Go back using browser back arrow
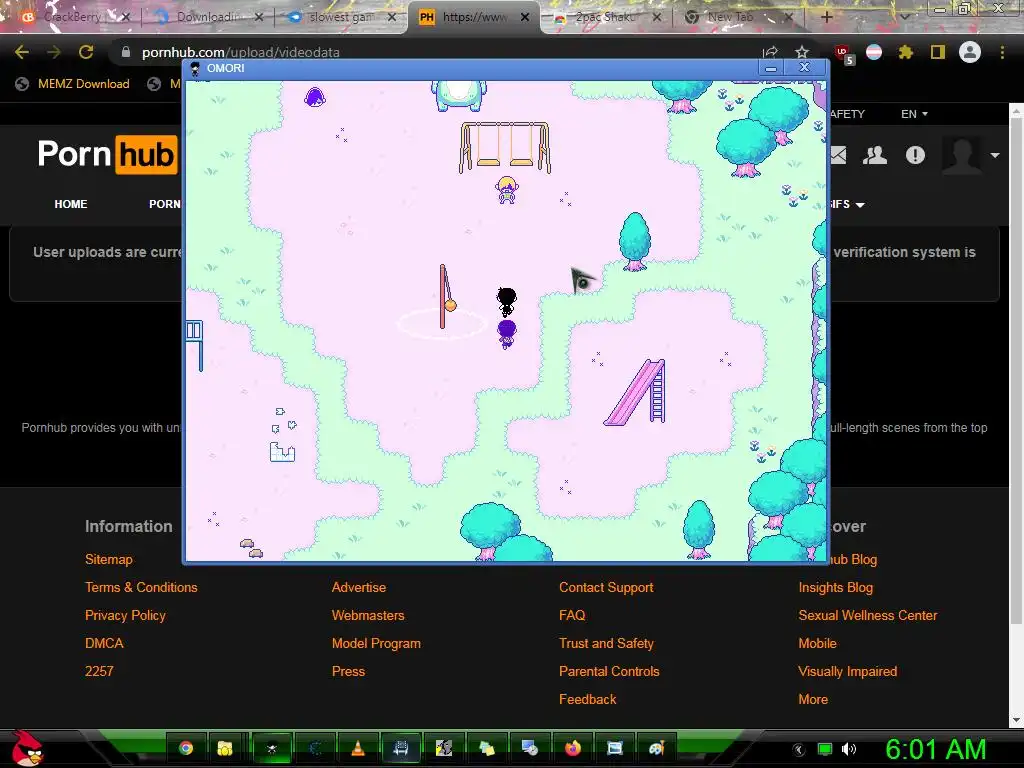The image size is (1024, 768). click(x=22, y=52)
